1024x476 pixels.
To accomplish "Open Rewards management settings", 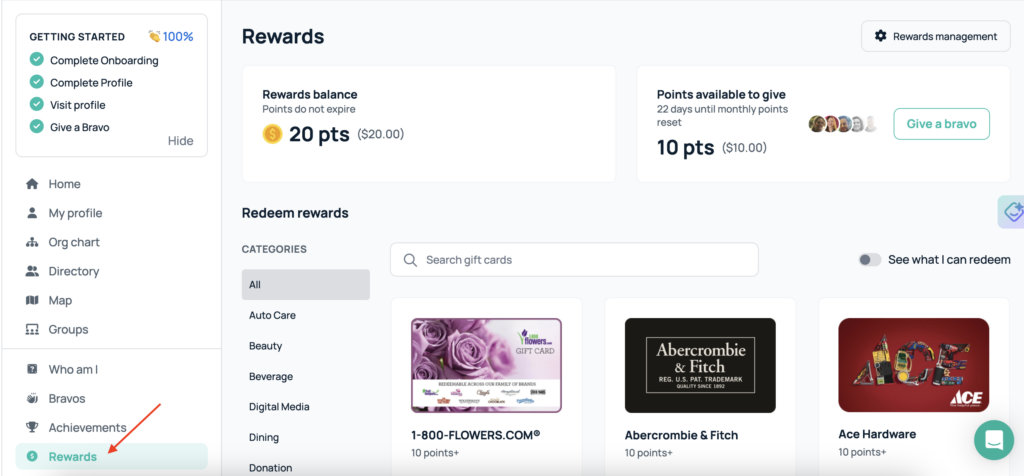I will click(935, 36).
